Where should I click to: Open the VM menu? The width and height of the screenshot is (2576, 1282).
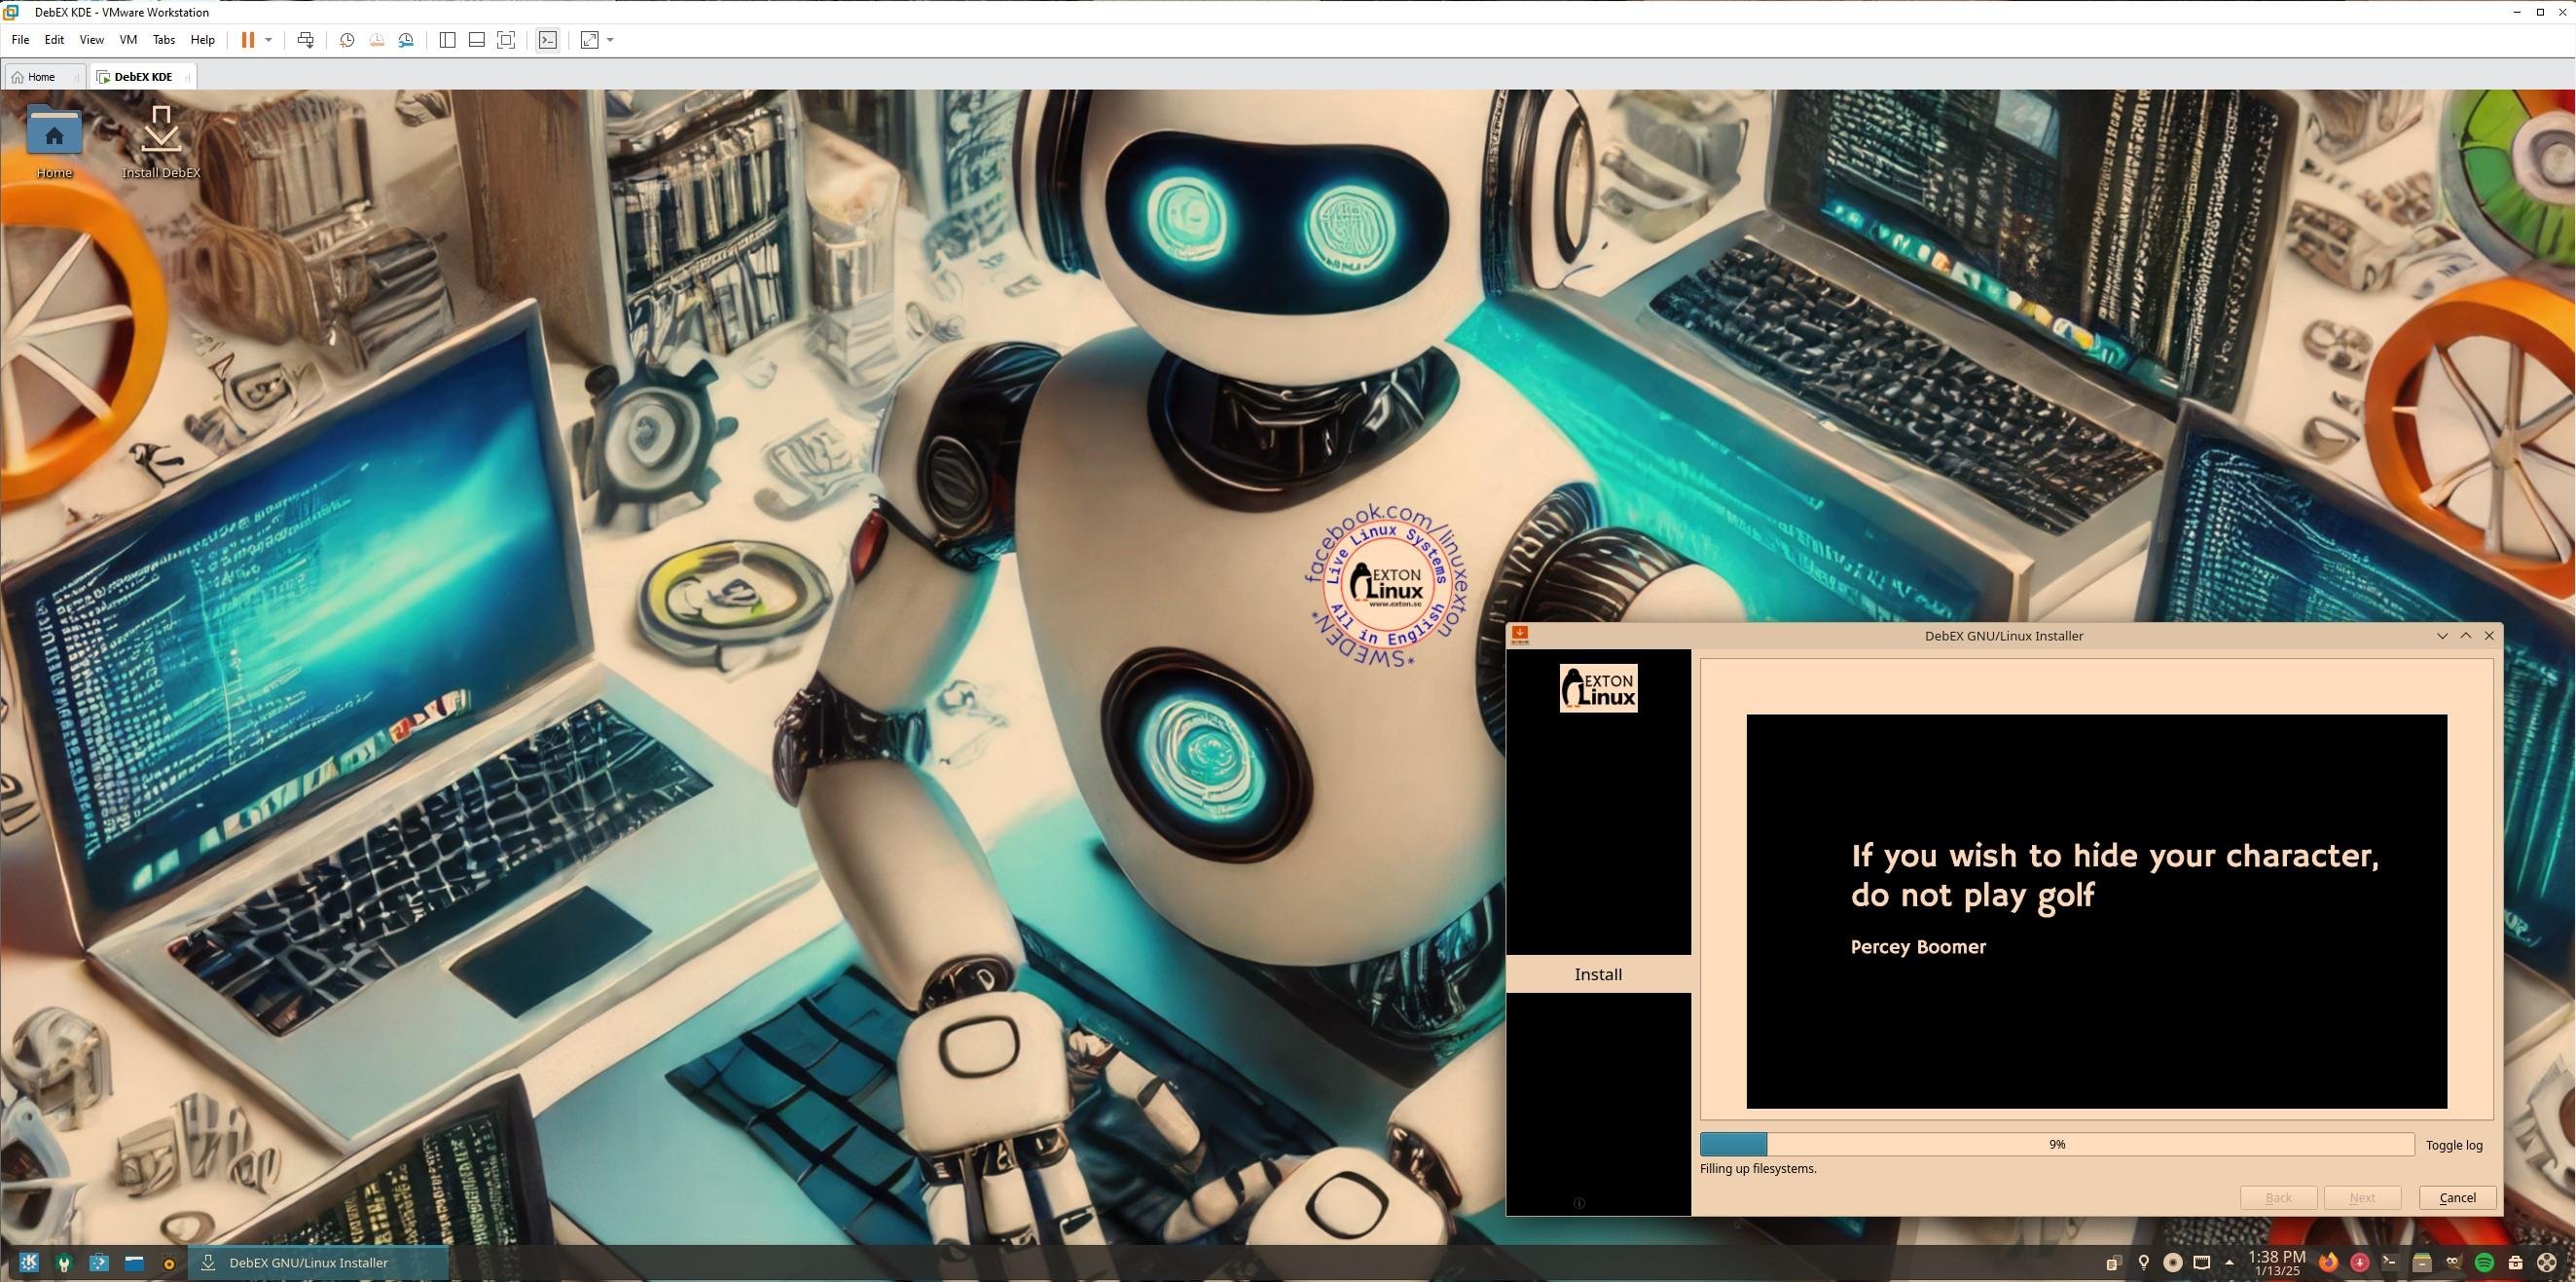128,40
